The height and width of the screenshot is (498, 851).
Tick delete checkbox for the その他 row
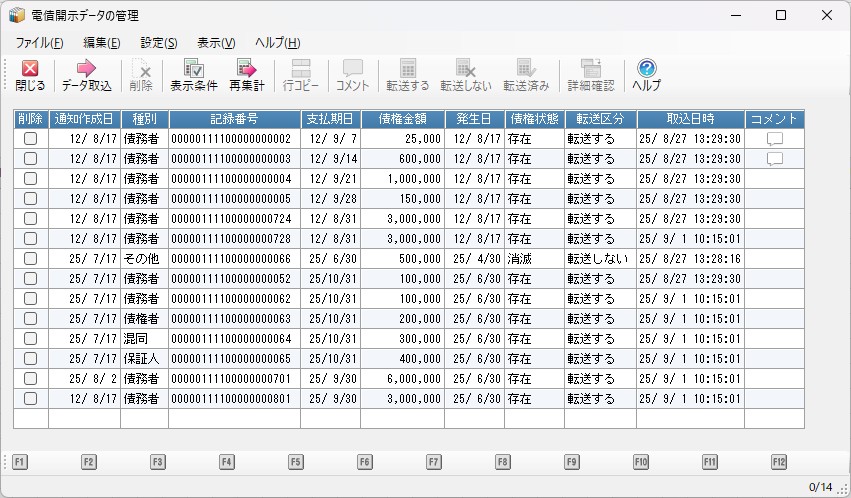pyautogui.click(x=30, y=258)
